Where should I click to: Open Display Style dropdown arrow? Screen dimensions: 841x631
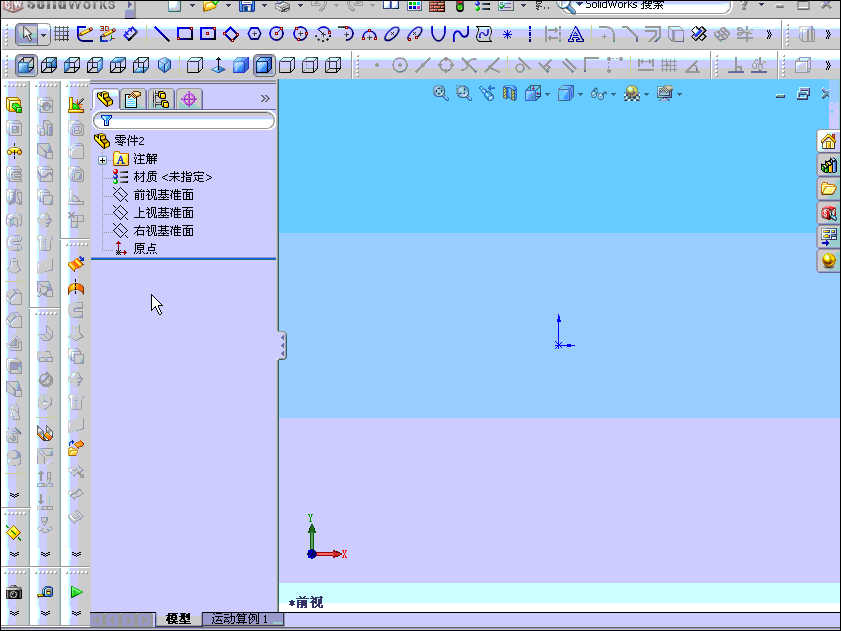[x=580, y=94]
